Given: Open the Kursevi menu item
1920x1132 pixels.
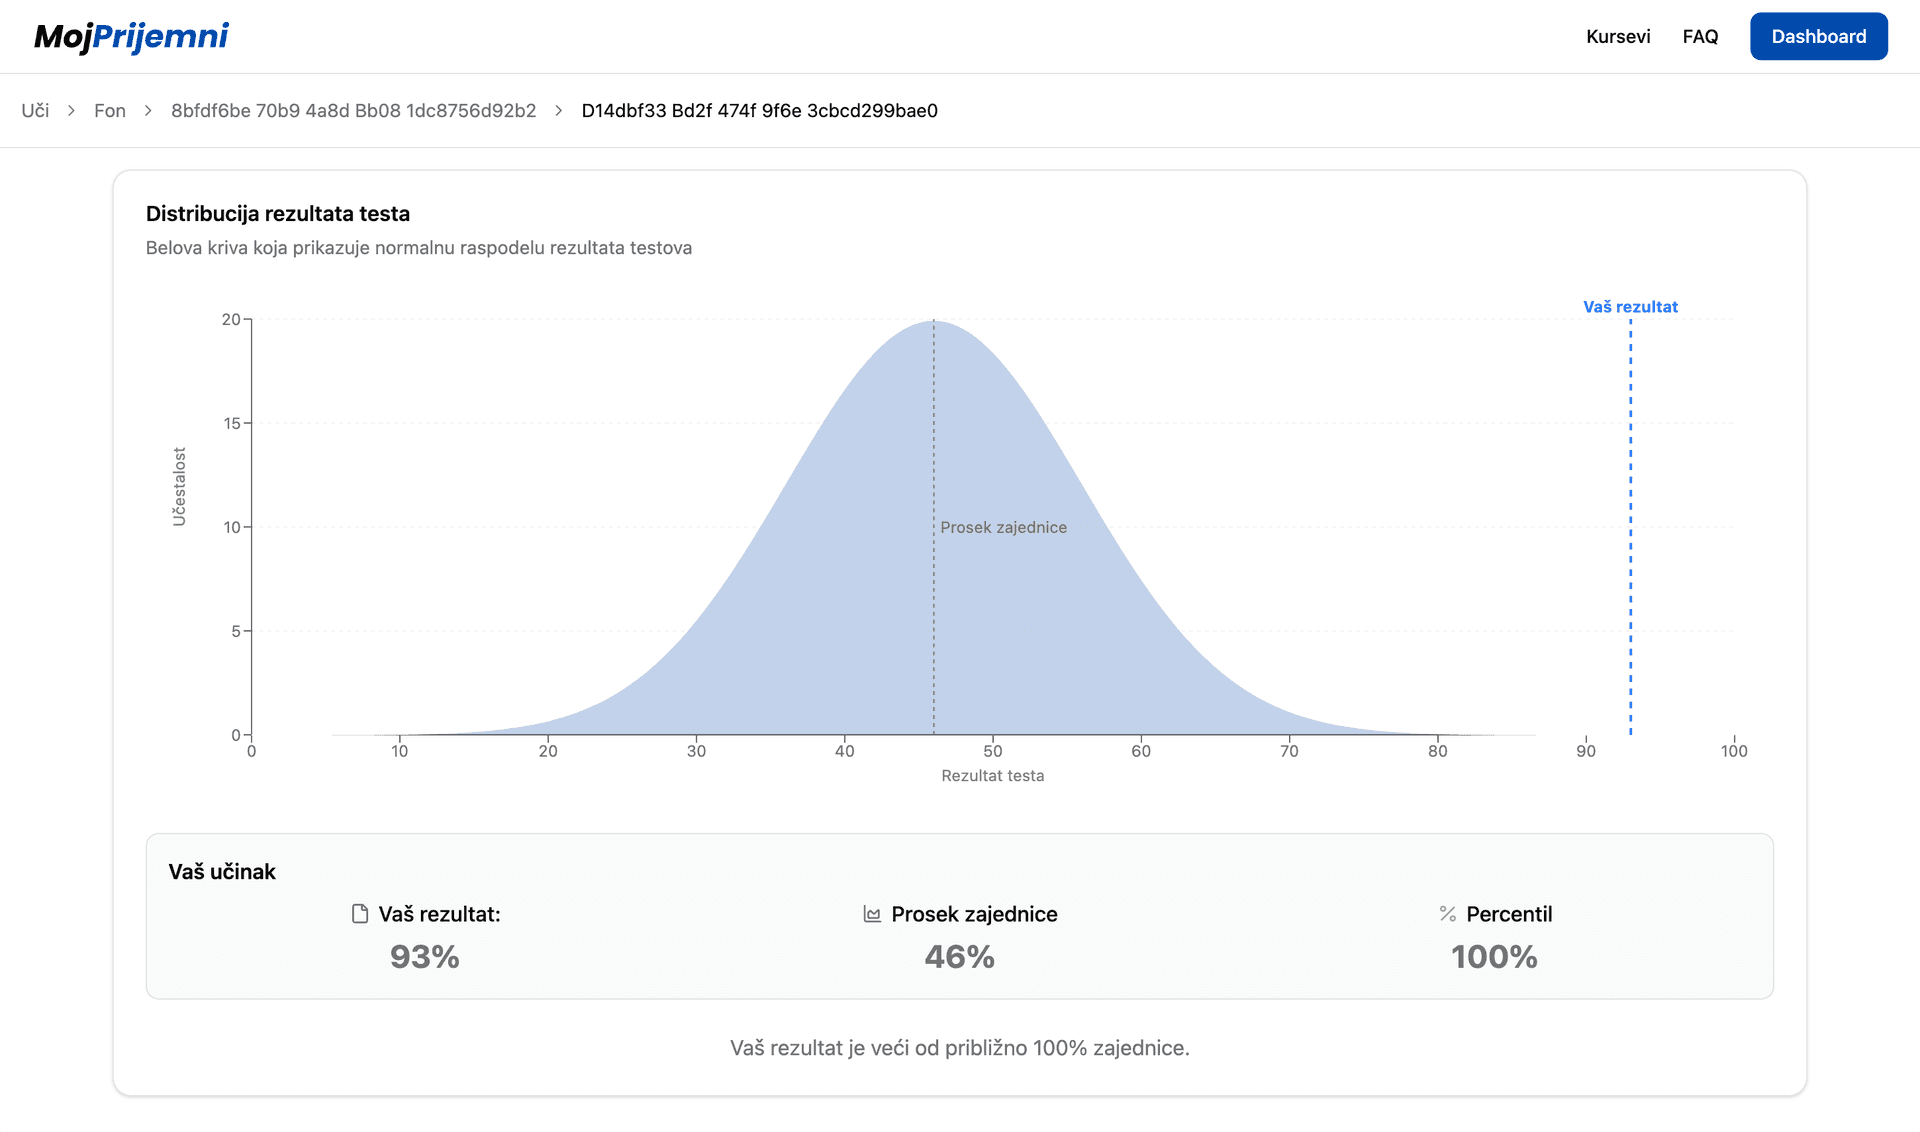Looking at the screenshot, I should 1617,37.
